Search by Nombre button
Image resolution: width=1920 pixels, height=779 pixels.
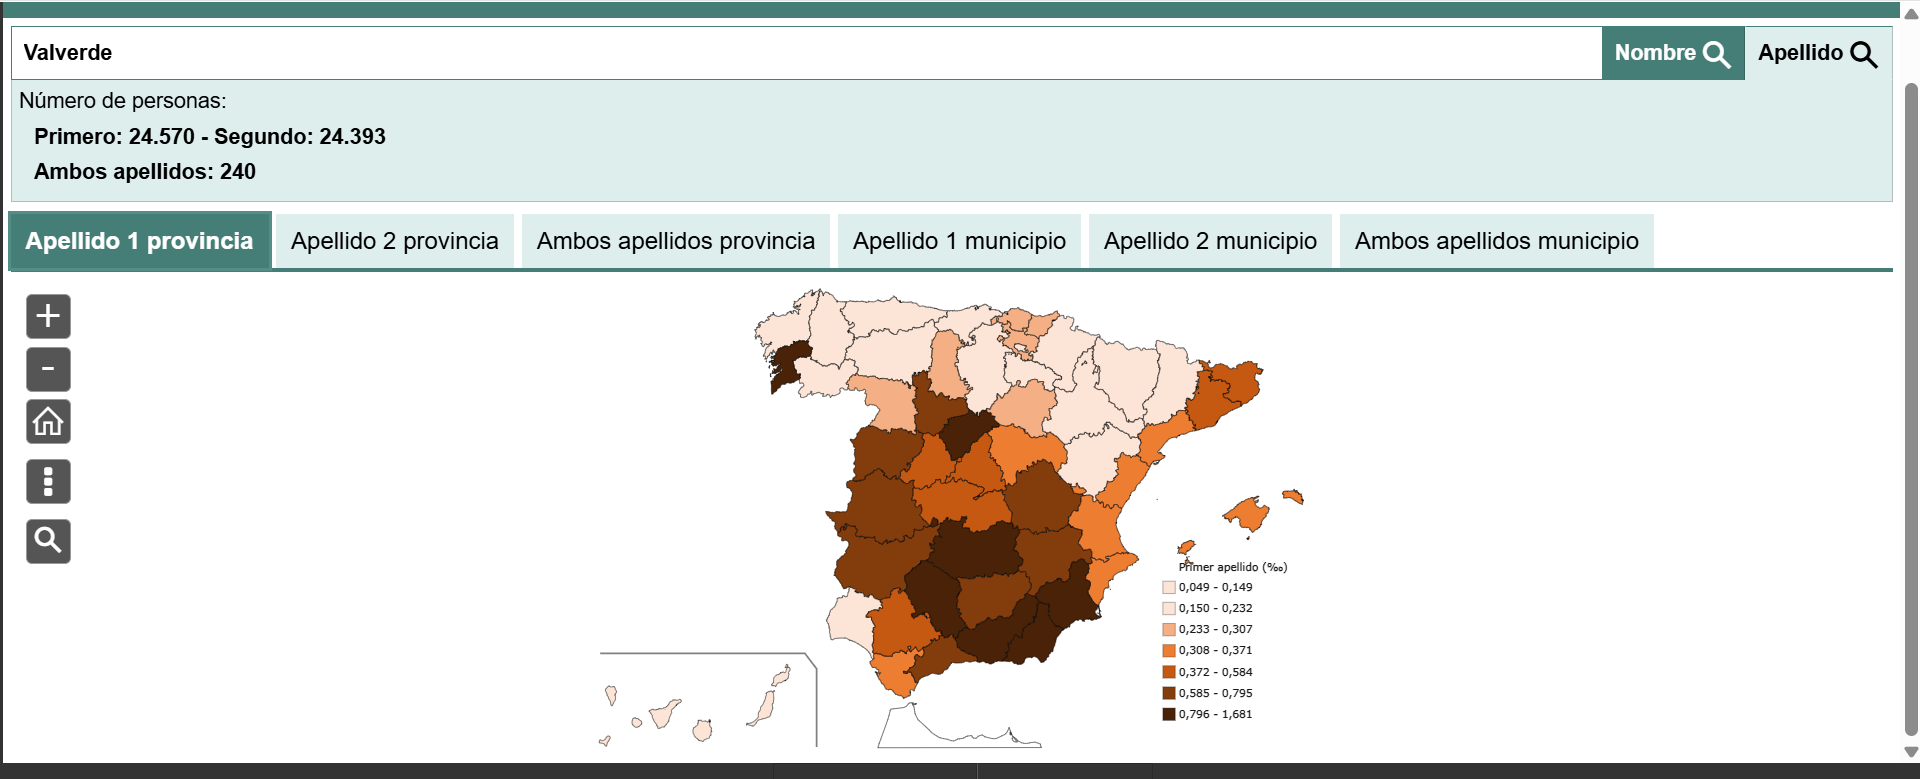(1672, 53)
